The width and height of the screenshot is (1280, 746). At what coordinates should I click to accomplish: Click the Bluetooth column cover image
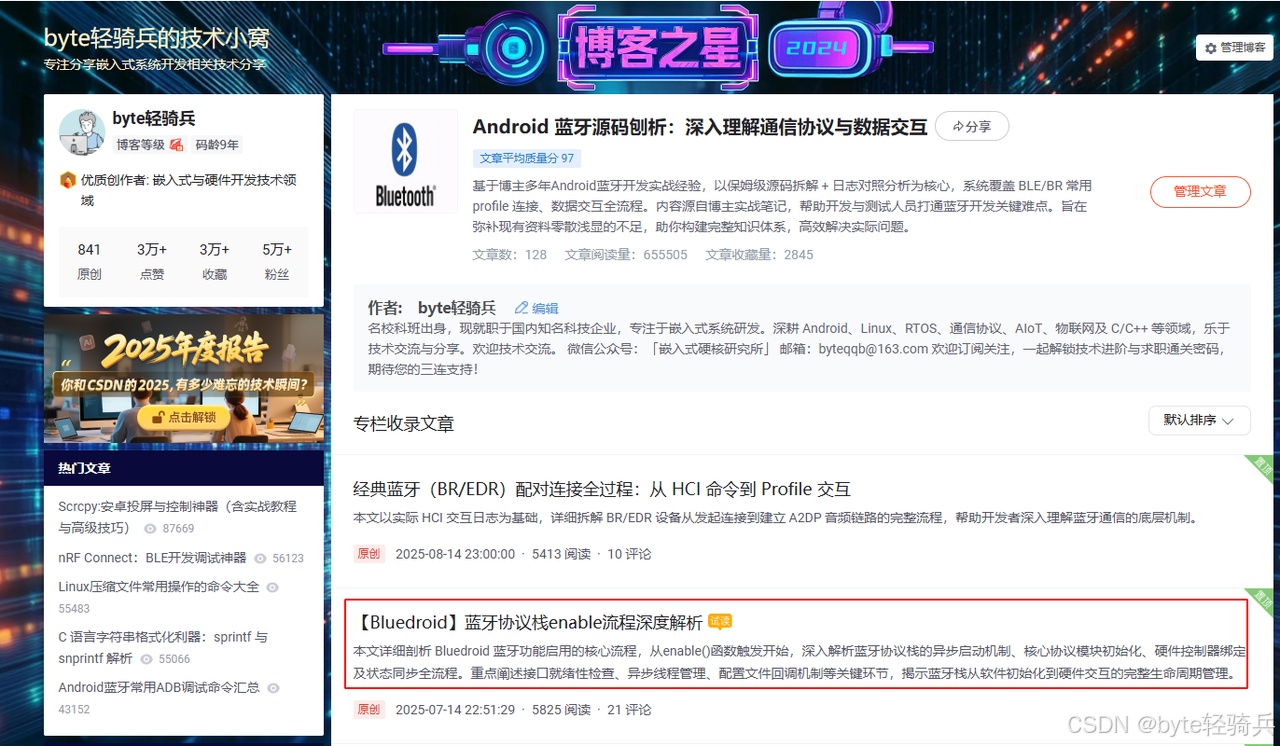pos(405,162)
